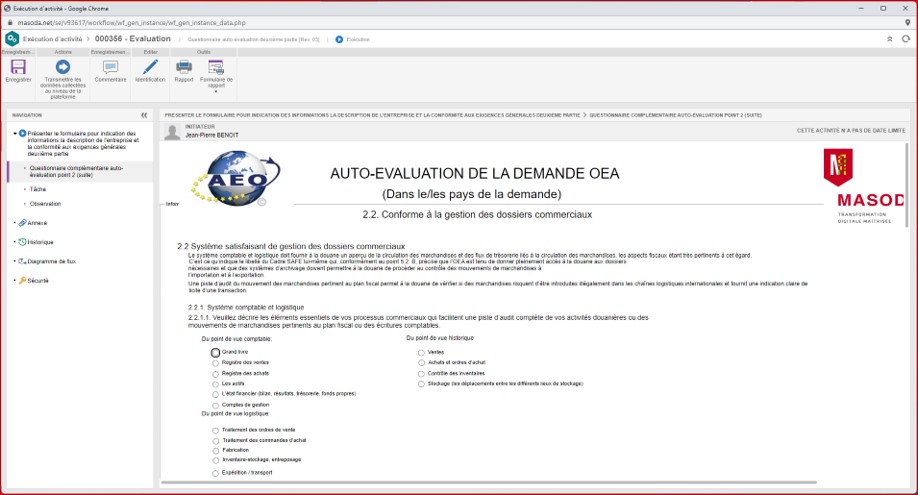Open the Commentaire tool
This screenshot has width=918, height=495.
click(x=110, y=67)
